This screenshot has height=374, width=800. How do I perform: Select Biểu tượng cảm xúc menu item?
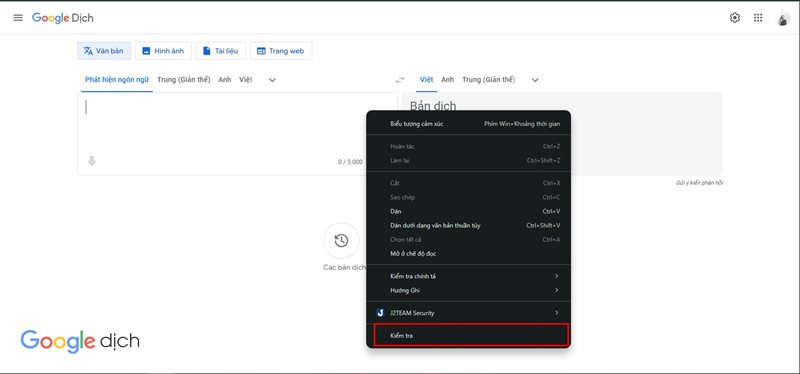[468, 124]
